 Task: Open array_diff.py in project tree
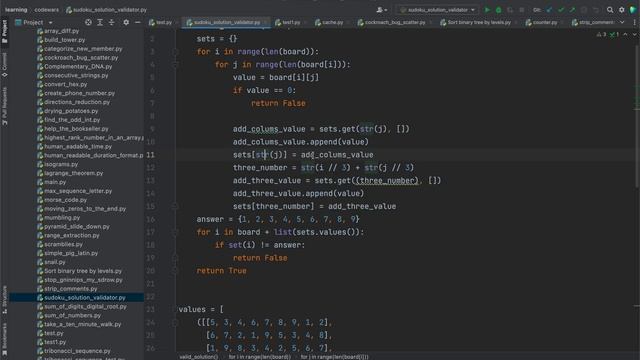(61, 31)
